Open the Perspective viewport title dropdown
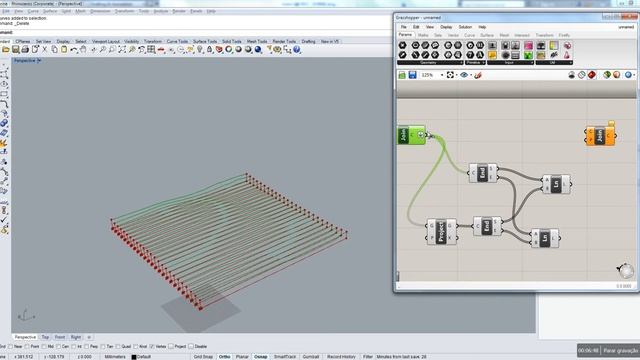The image size is (640, 360). (x=39, y=60)
